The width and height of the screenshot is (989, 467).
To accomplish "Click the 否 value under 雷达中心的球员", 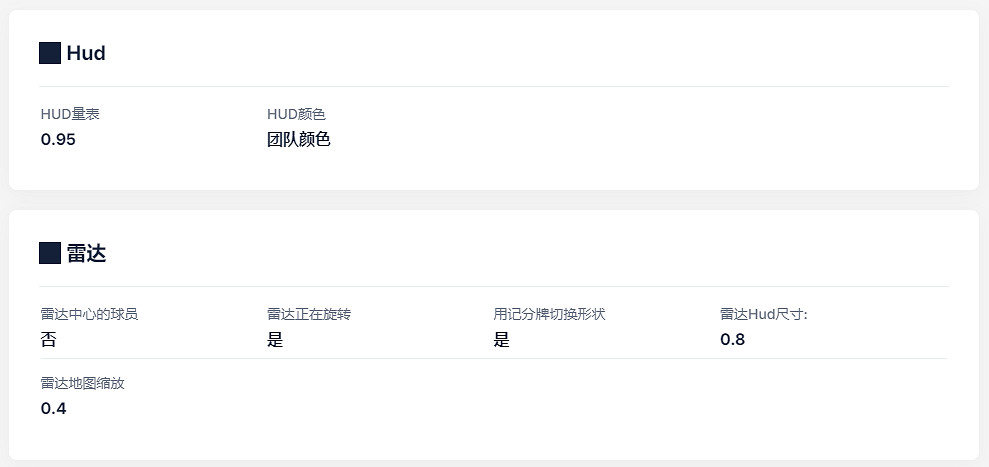I will (x=49, y=339).
